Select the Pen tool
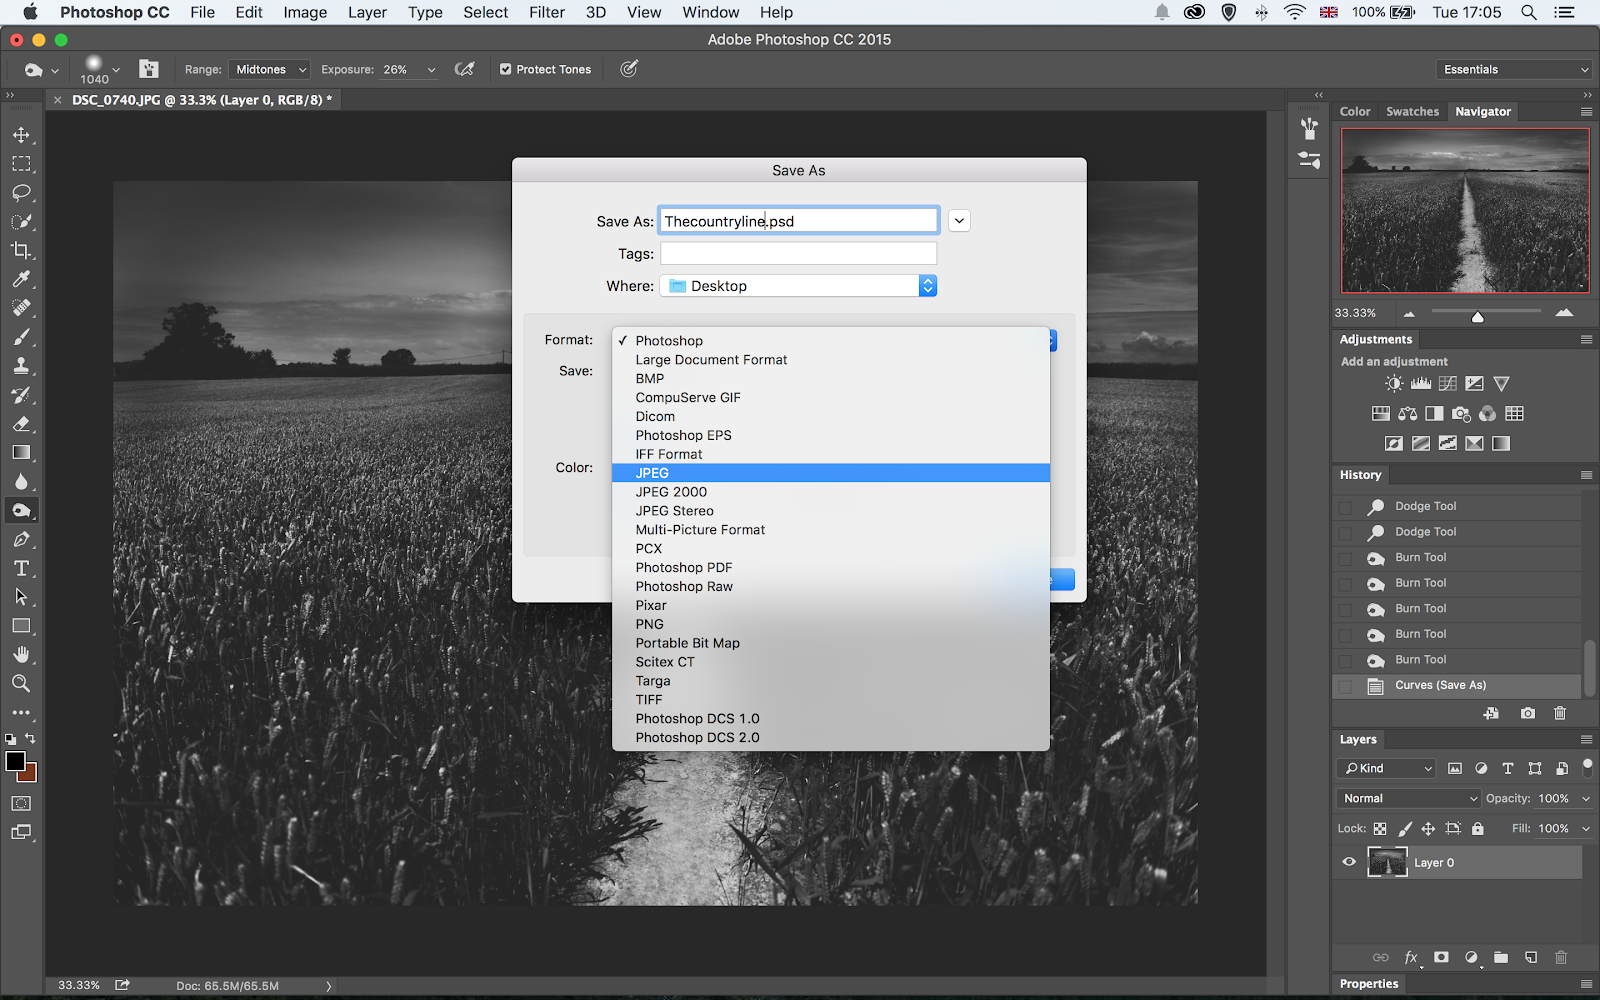Viewport: 1600px width, 1000px height. [21, 540]
